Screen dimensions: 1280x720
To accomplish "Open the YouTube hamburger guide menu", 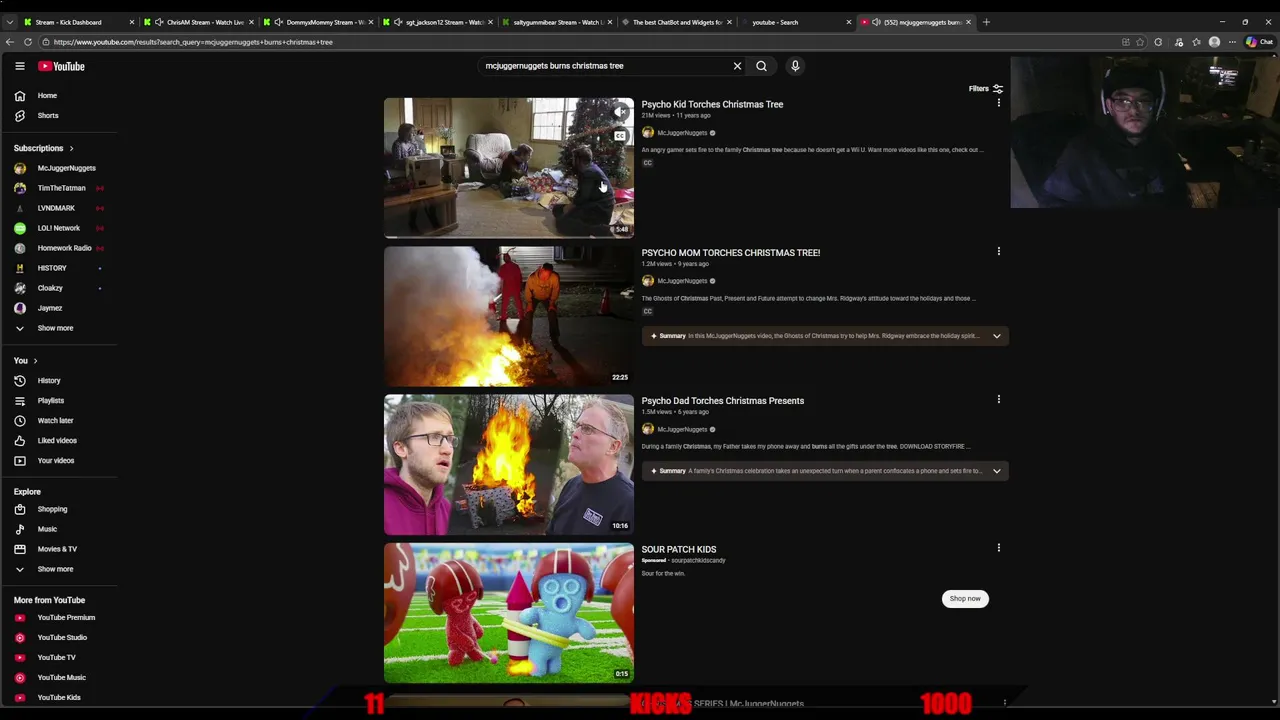I will point(19,66).
